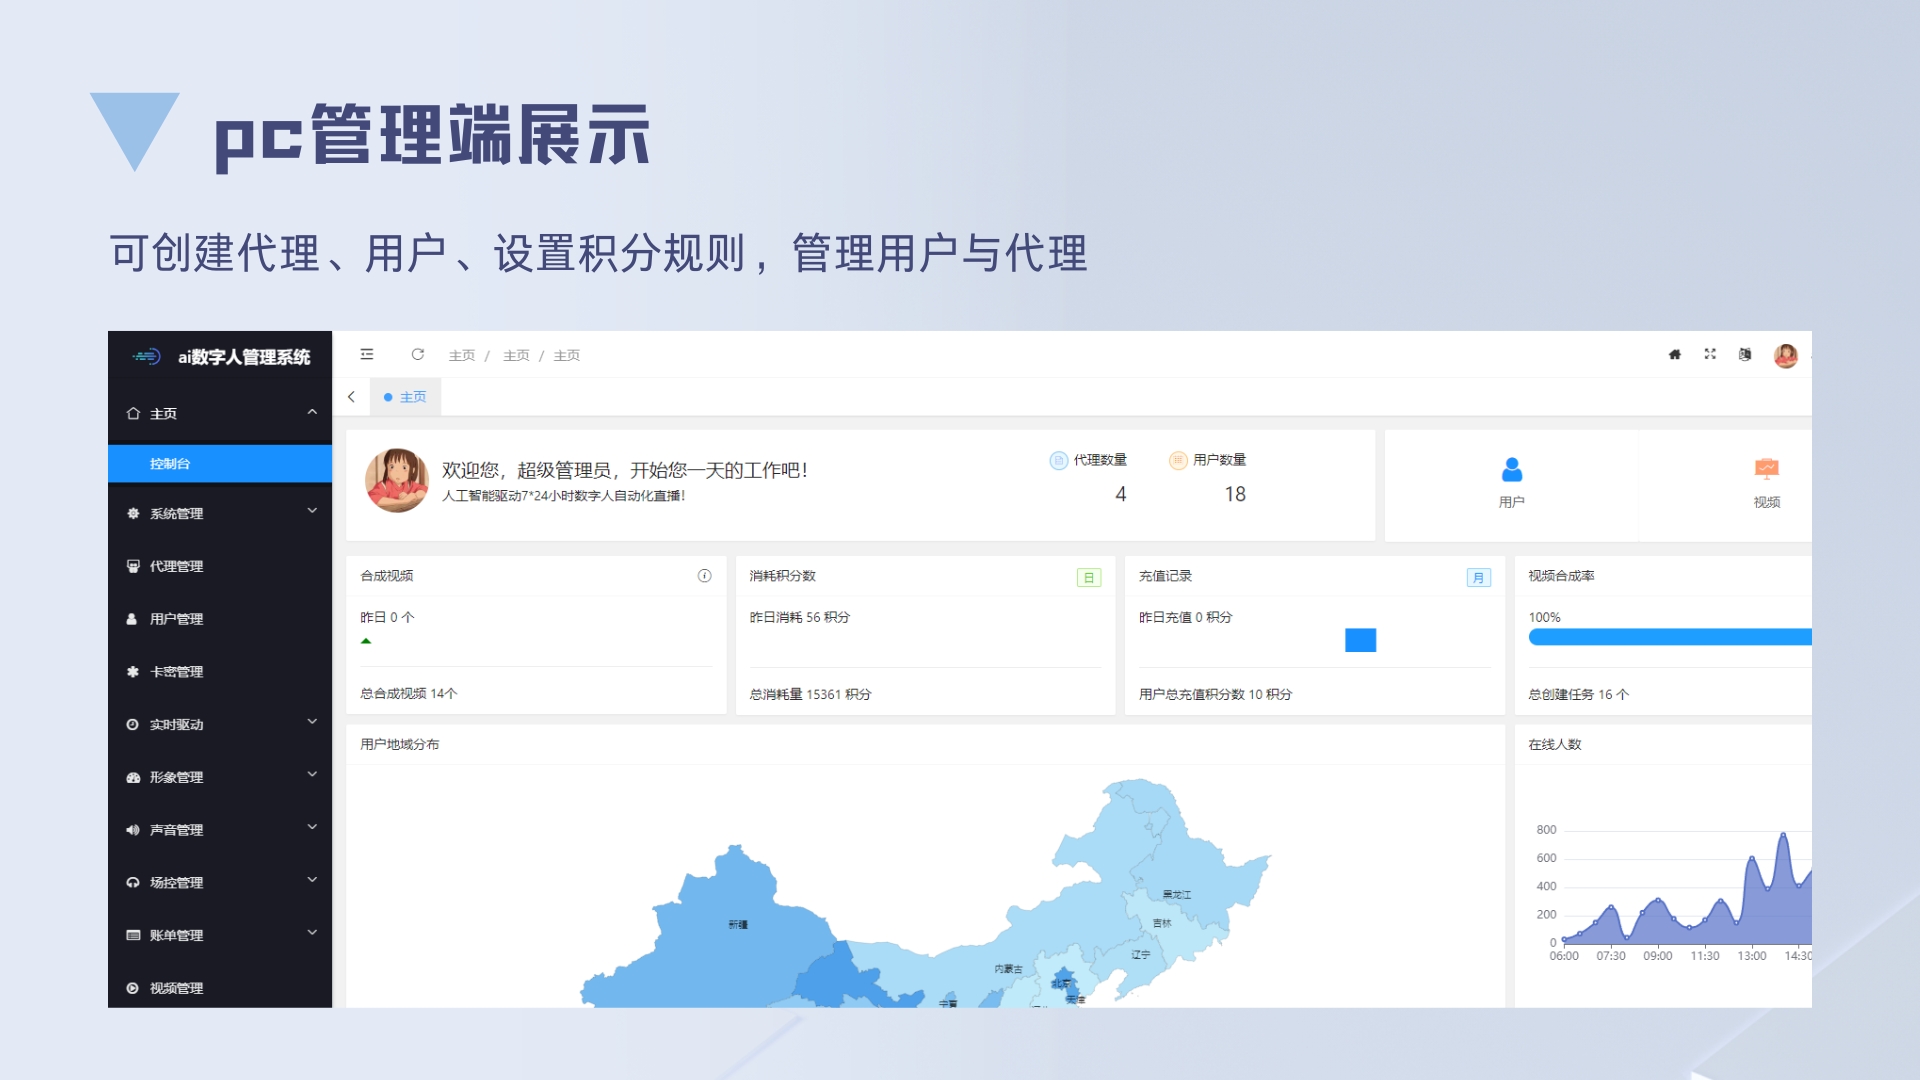Click the refresh page icon
Viewport: 1920px width, 1080px height.
tap(418, 354)
